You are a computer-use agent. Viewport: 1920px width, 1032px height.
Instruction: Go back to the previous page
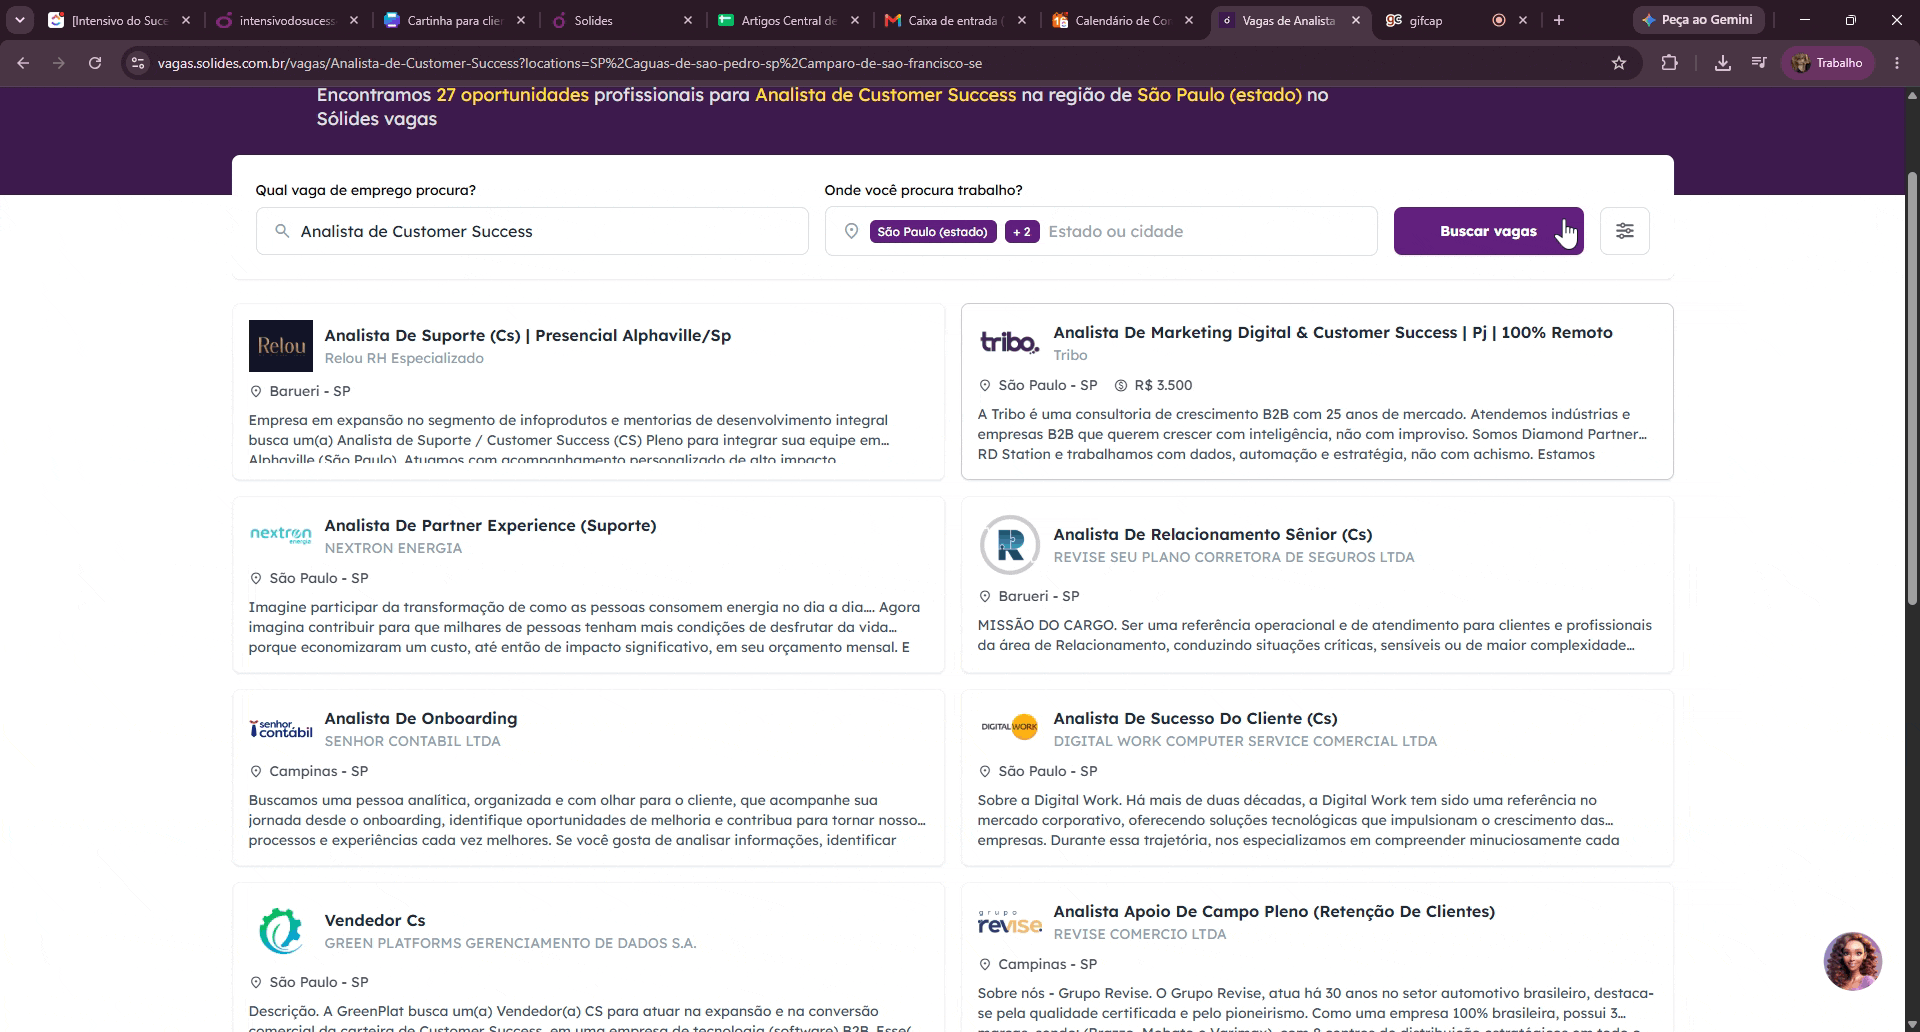pos(23,63)
